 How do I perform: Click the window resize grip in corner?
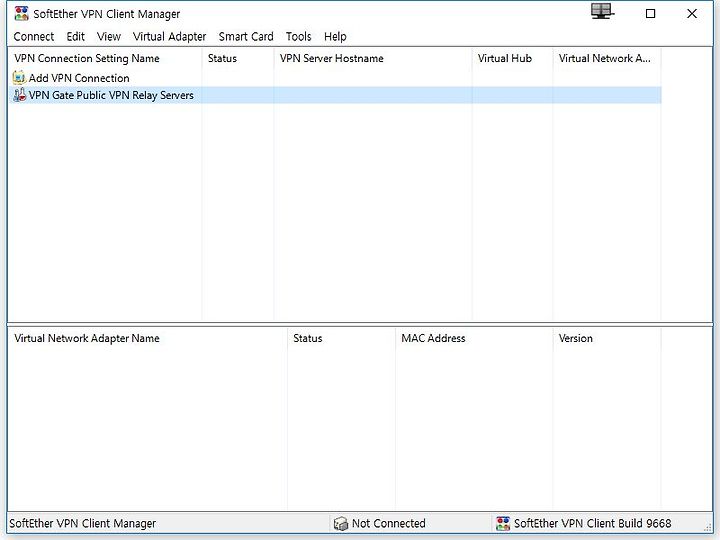[708, 528]
